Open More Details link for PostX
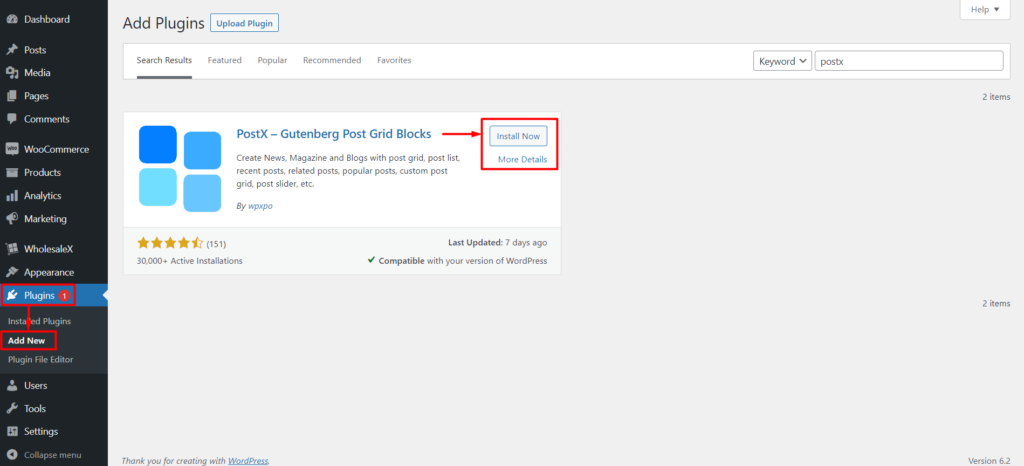Viewport: 1024px width, 466px height. point(522,160)
